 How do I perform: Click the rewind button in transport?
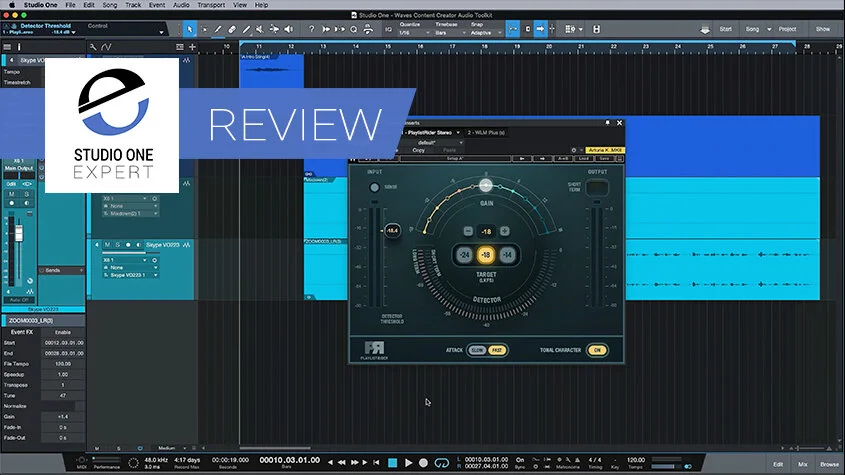click(x=342, y=463)
